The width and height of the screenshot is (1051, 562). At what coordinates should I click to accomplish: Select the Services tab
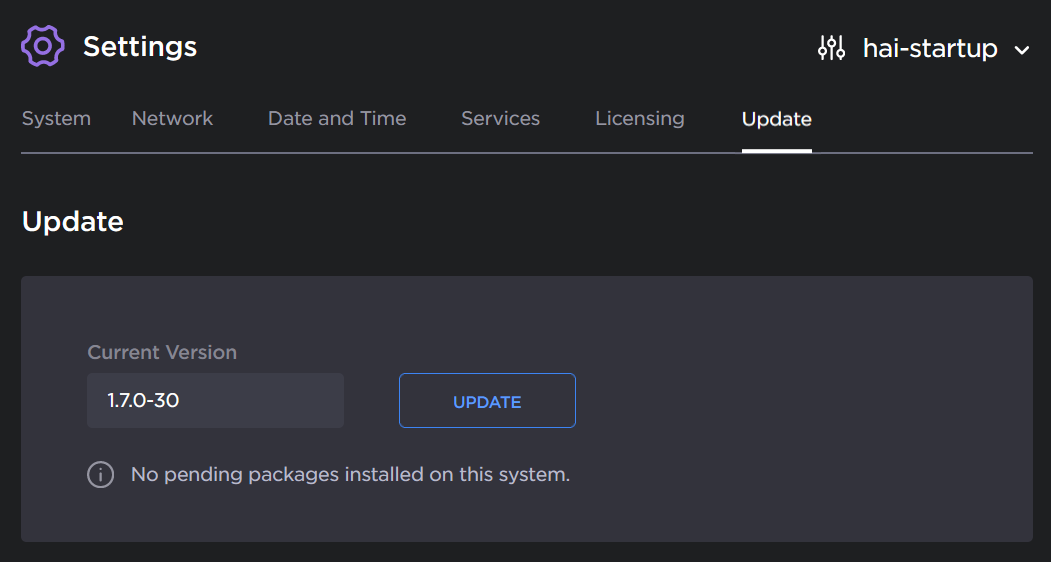(x=500, y=119)
